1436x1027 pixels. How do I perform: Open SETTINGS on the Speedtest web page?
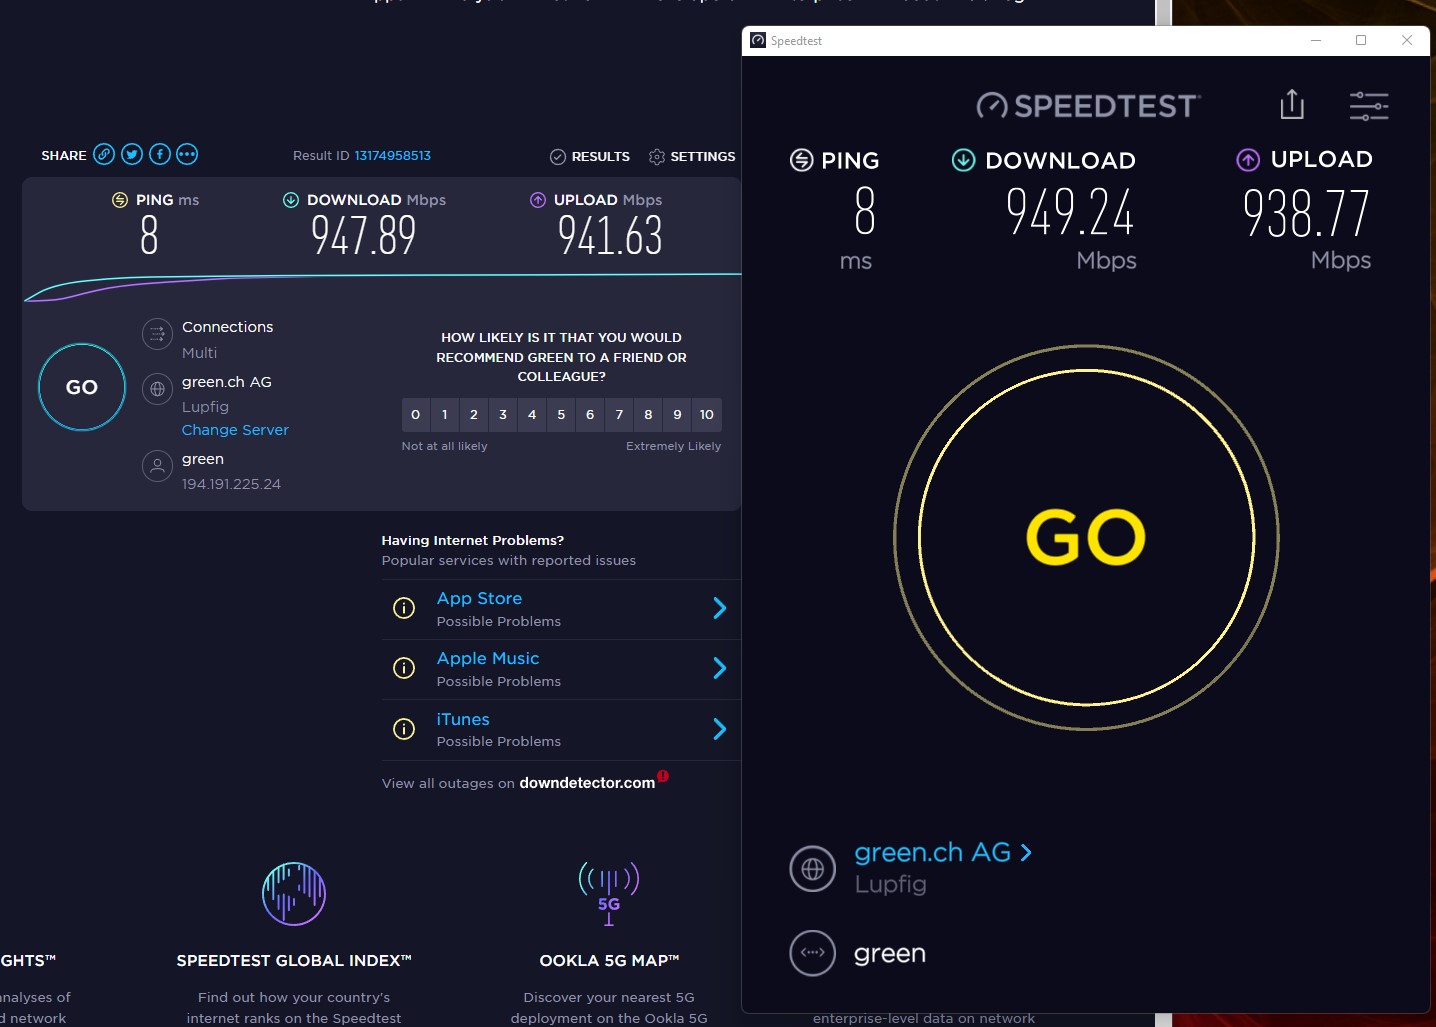pyautogui.click(x=692, y=157)
